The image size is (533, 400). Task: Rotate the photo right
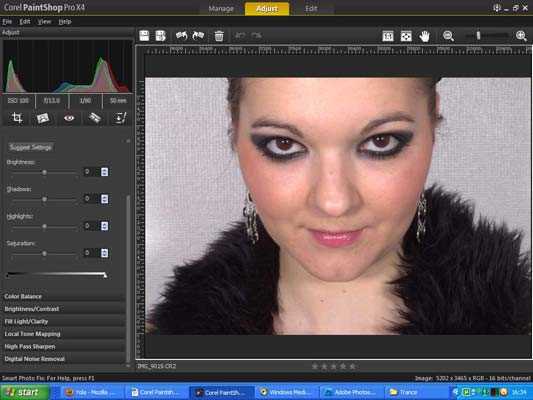(198, 35)
